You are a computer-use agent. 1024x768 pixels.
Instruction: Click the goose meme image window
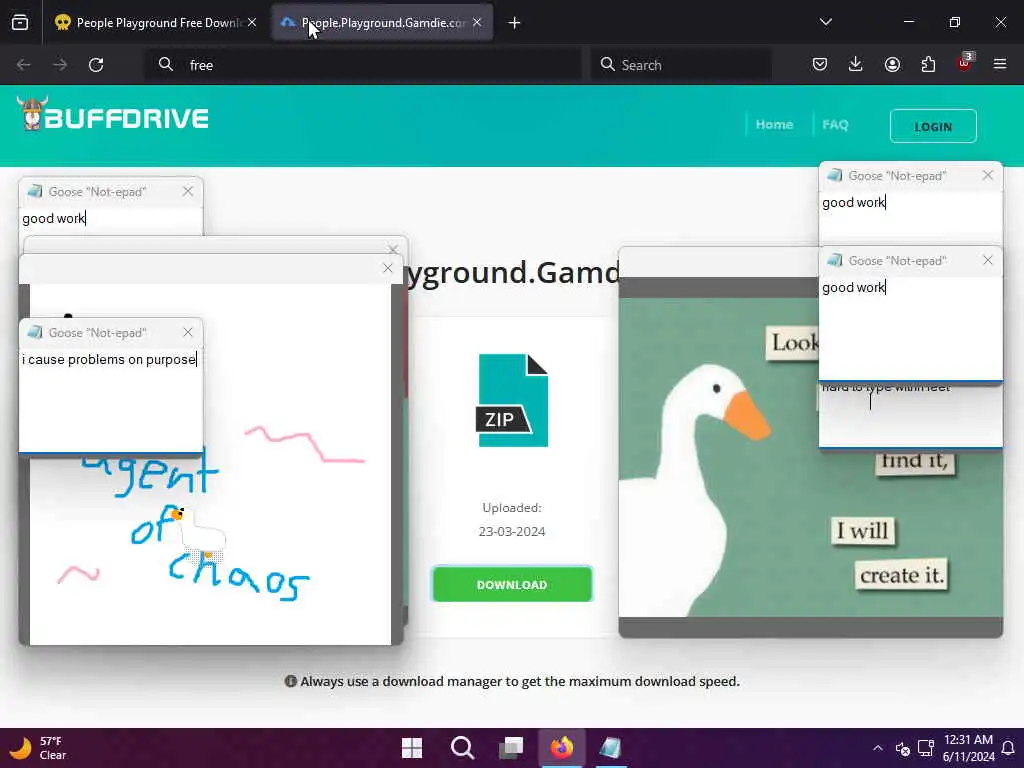tap(718, 457)
